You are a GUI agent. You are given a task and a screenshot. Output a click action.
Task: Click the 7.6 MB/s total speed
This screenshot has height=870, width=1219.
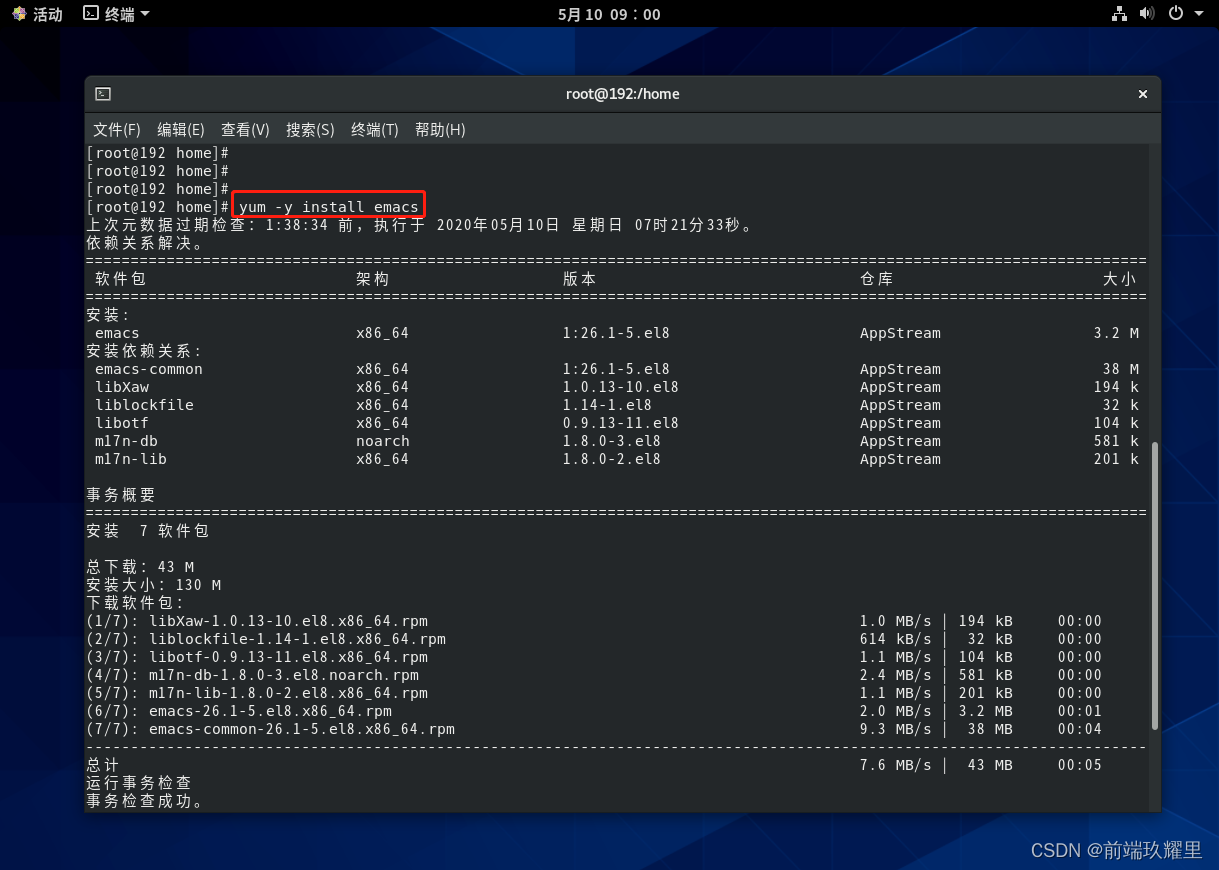point(896,765)
